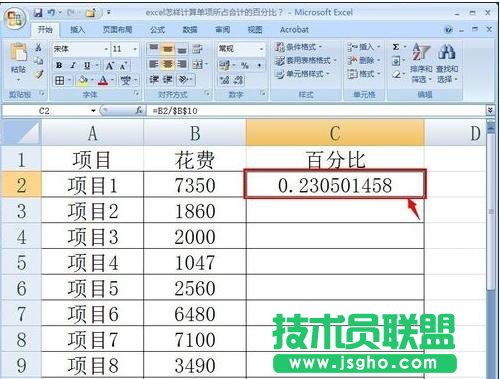Switch to the 插入 Insert tab
500x379 pixels.
point(77,30)
